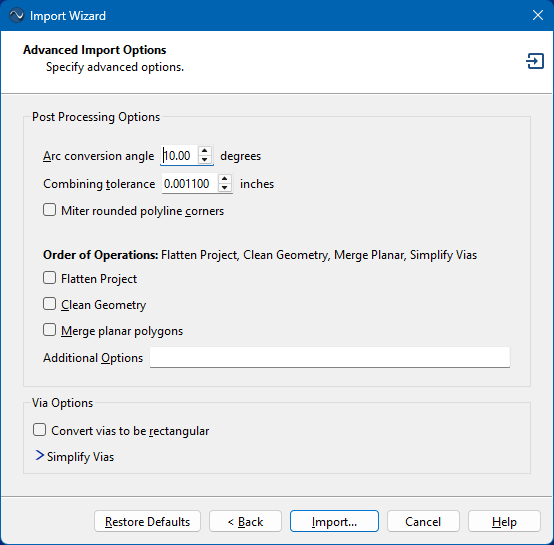The width and height of the screenshot is (554, 545).
Task: Click the import arrow icon in header
Action: (x=535, y=61)
